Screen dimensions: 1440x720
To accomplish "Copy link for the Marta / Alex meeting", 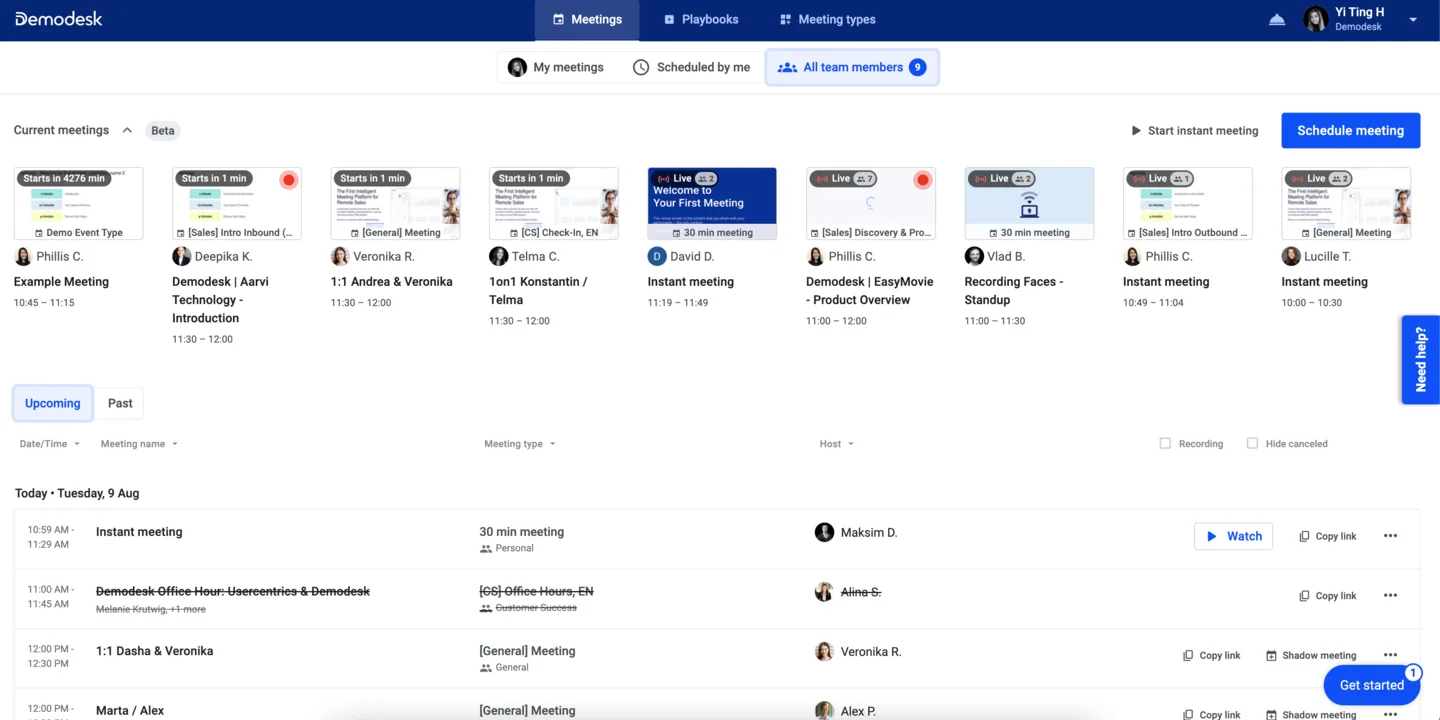I will [1211, 714].
